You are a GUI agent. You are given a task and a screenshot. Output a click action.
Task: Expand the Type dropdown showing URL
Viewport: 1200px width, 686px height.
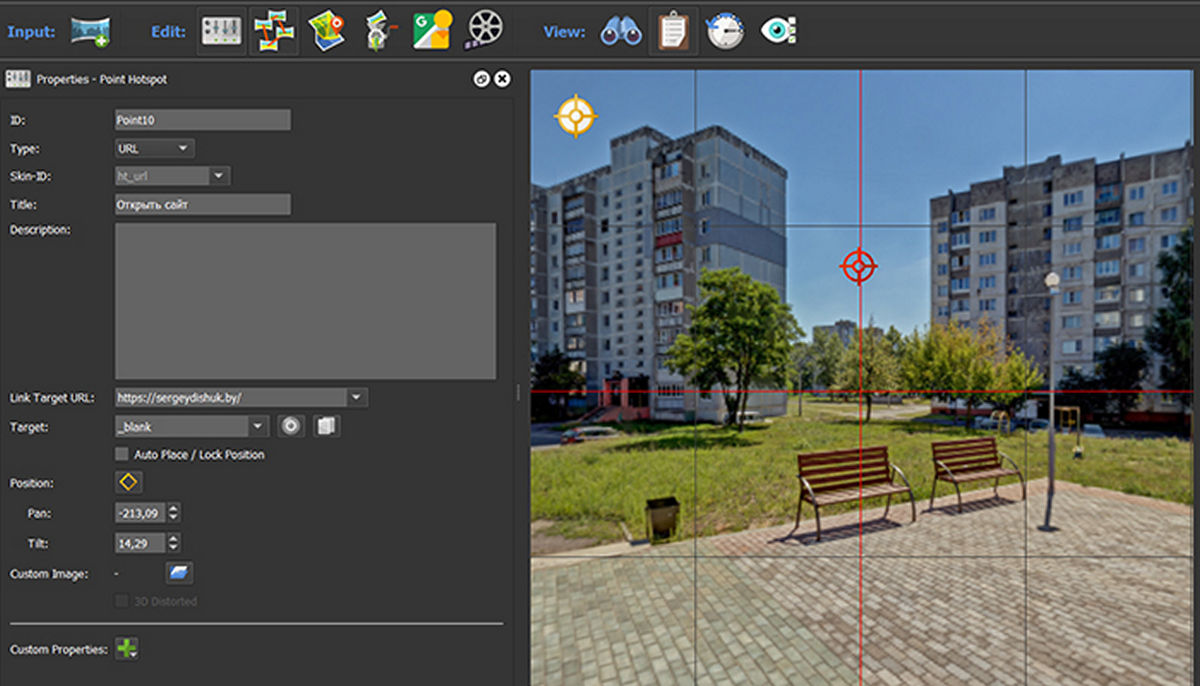(x=155, y=148)
